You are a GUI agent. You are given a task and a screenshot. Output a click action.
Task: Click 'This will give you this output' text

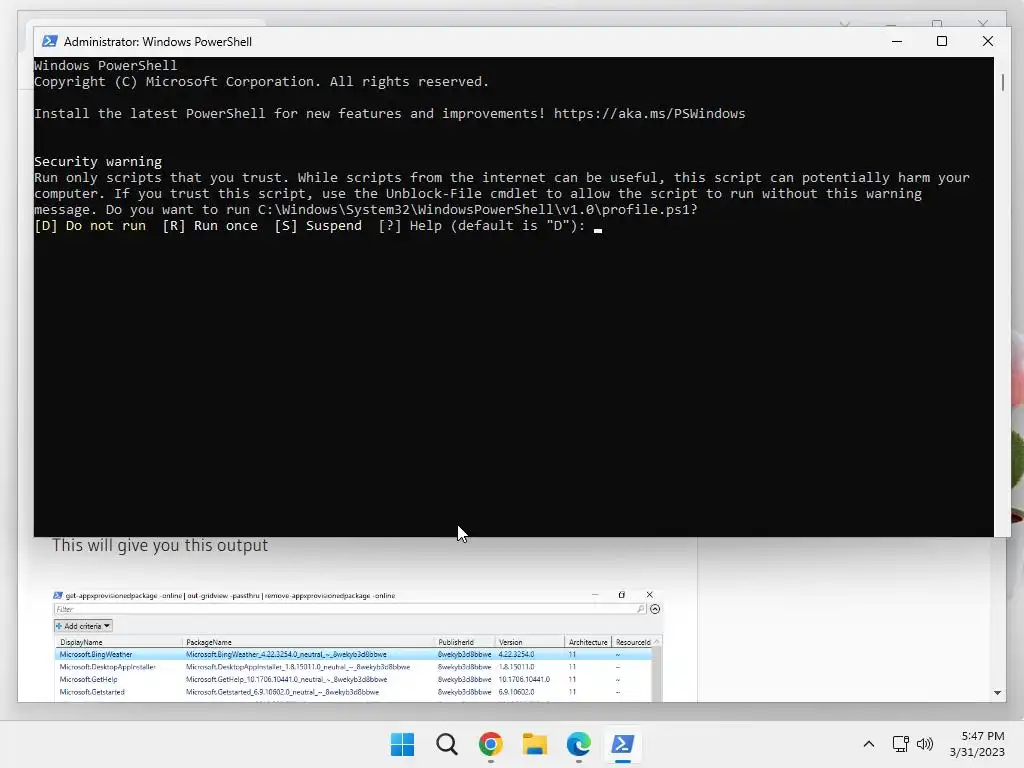point(160,545)
